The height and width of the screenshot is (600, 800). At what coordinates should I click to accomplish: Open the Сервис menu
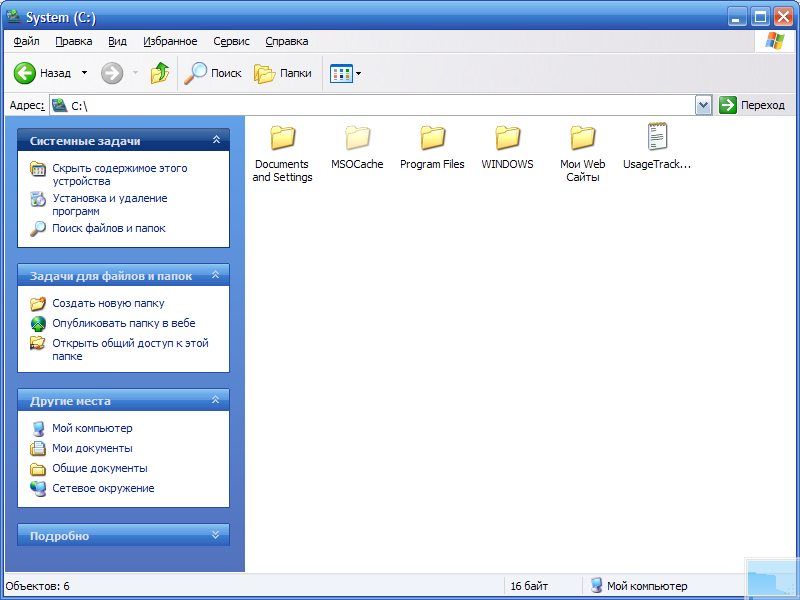pos(231,41)
